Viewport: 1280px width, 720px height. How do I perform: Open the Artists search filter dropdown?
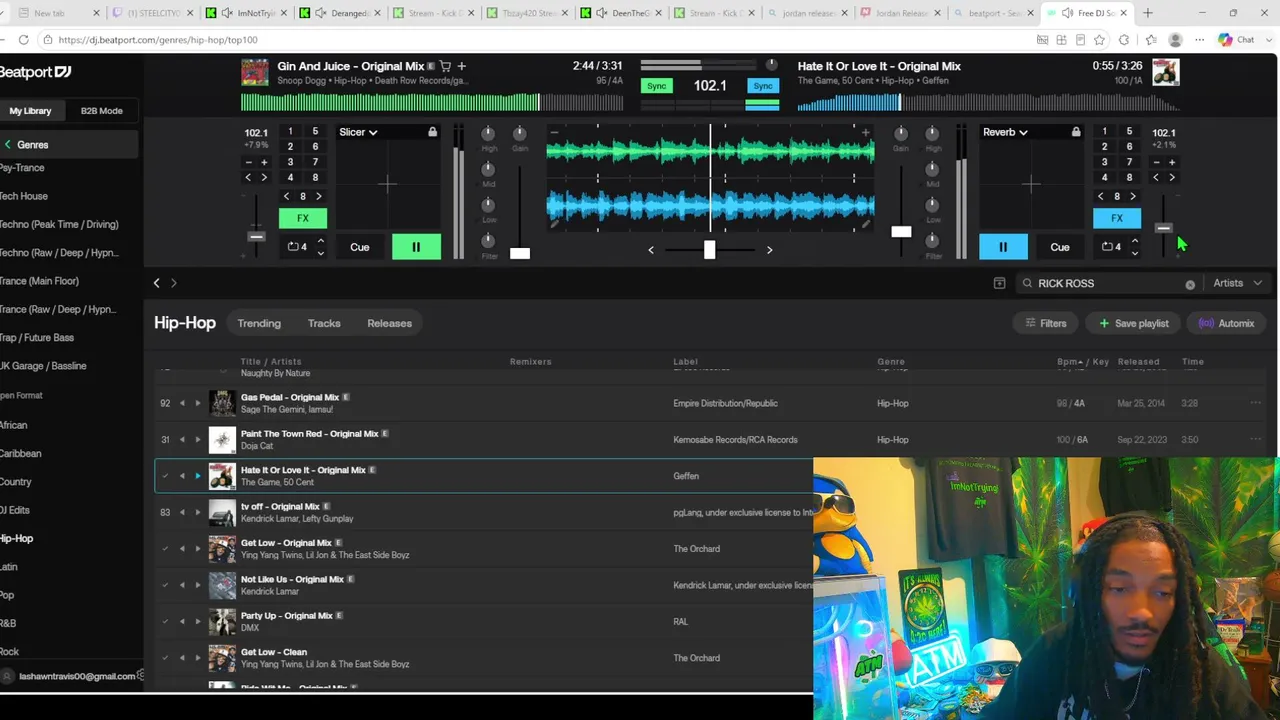tap(1238, 283)
